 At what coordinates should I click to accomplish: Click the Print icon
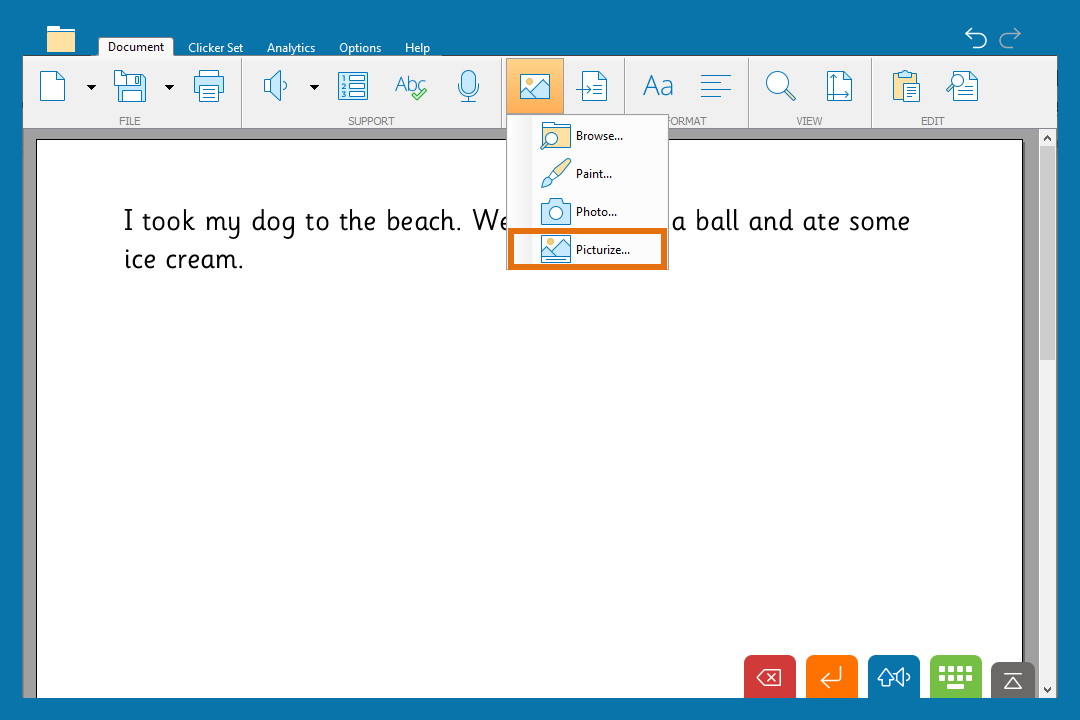click(x=209, y=86)
